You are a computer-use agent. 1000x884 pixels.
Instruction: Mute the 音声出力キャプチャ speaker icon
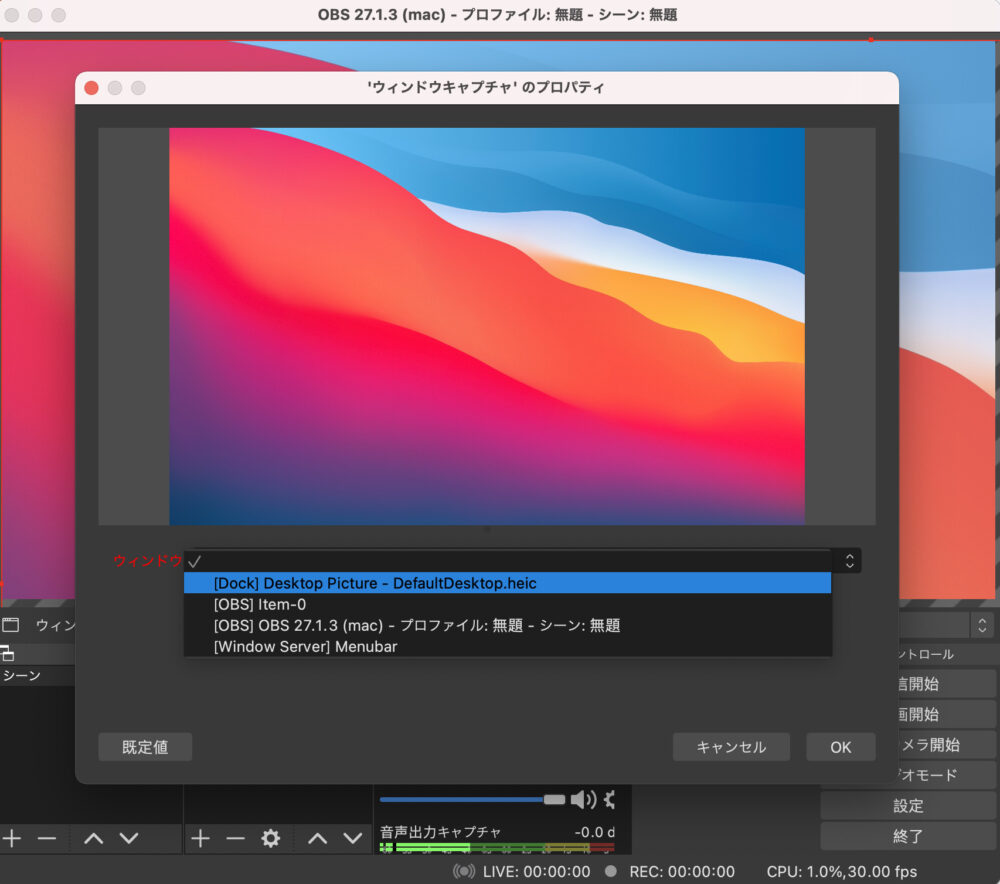point(587,800)
